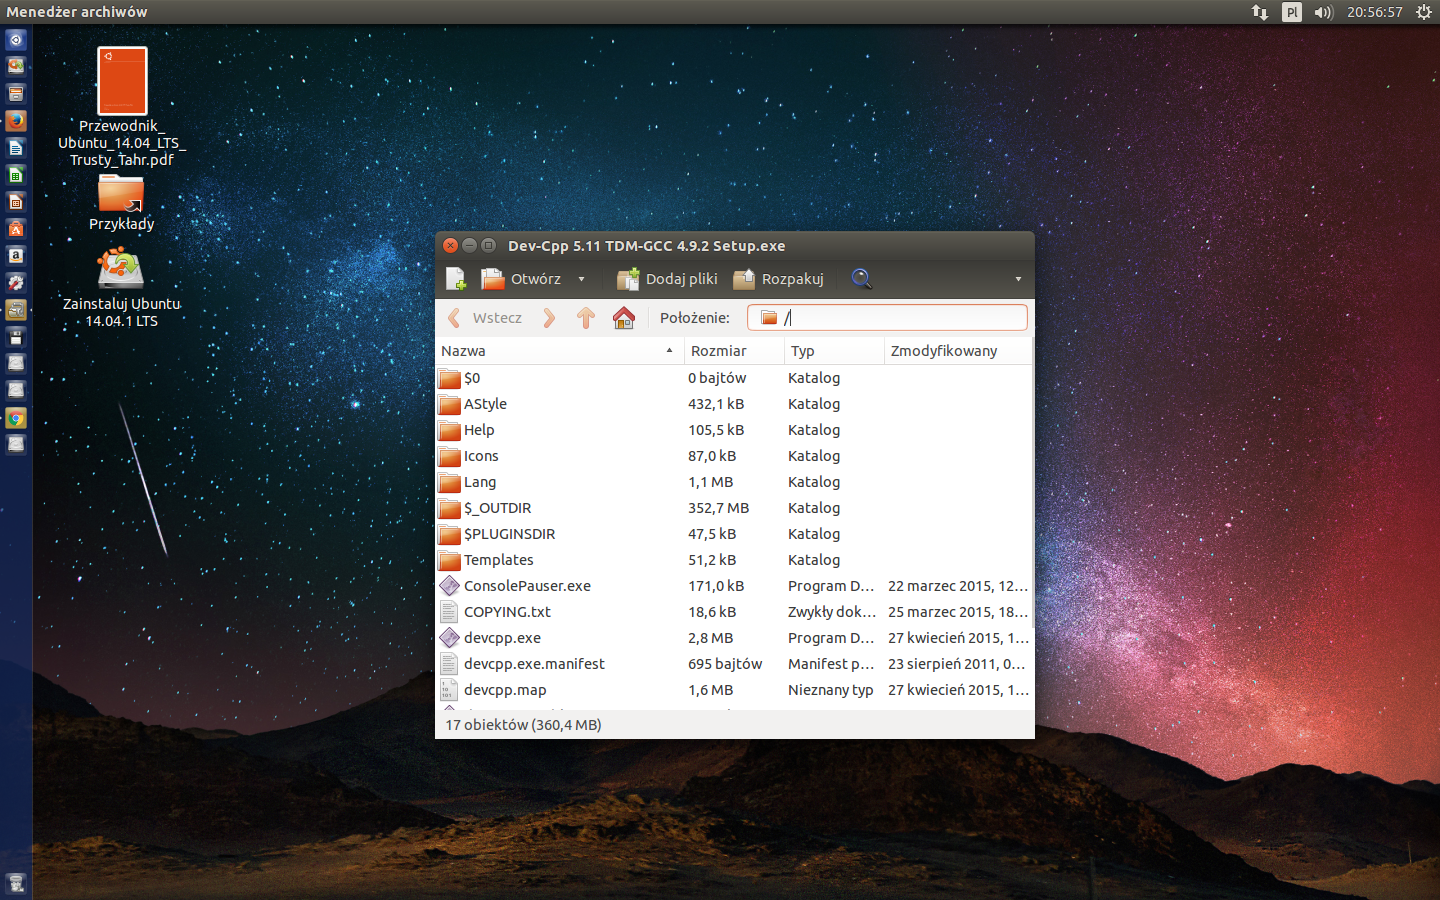Open LibreOffice Calc from the launcher
Viewport: 1440px width, 900px height.
(x=16, y=175)
